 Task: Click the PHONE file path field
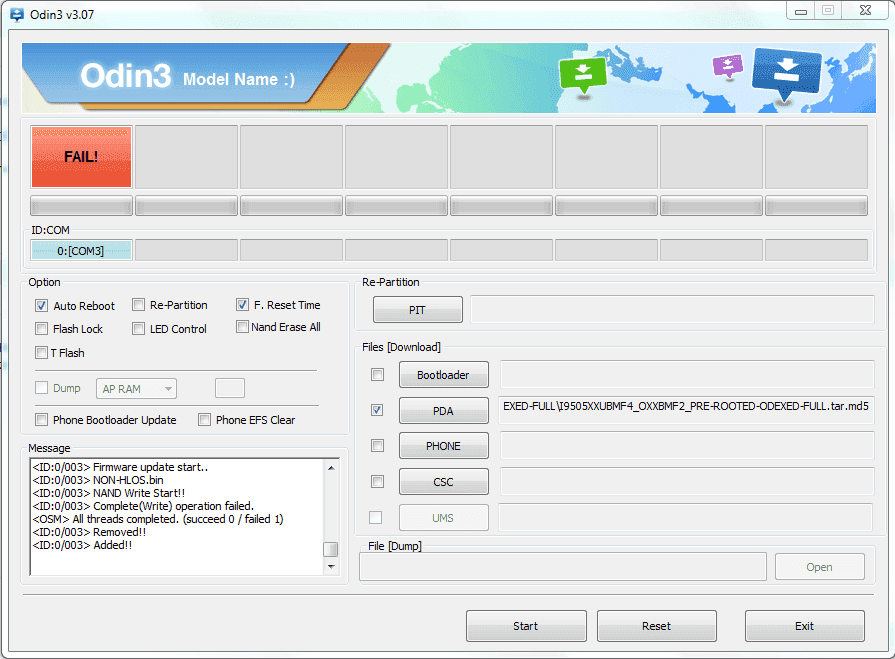(687, 445)
